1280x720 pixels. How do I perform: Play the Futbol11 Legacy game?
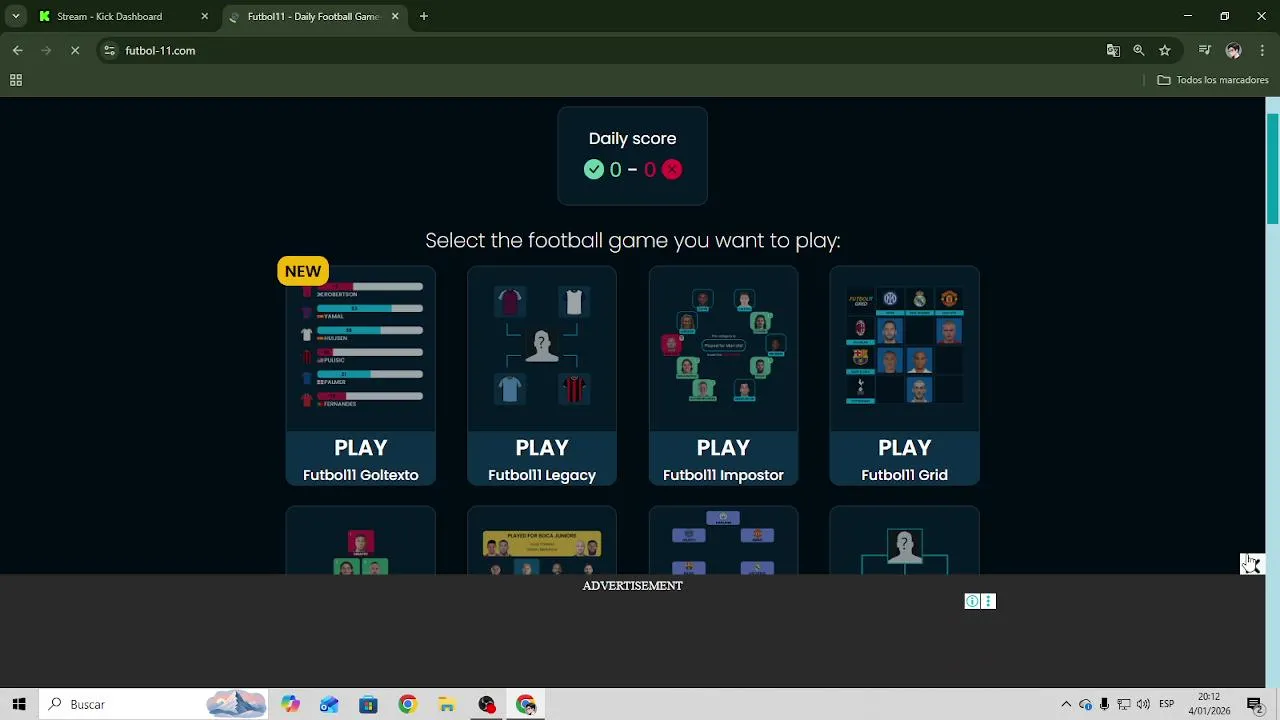tap(542, 460)
